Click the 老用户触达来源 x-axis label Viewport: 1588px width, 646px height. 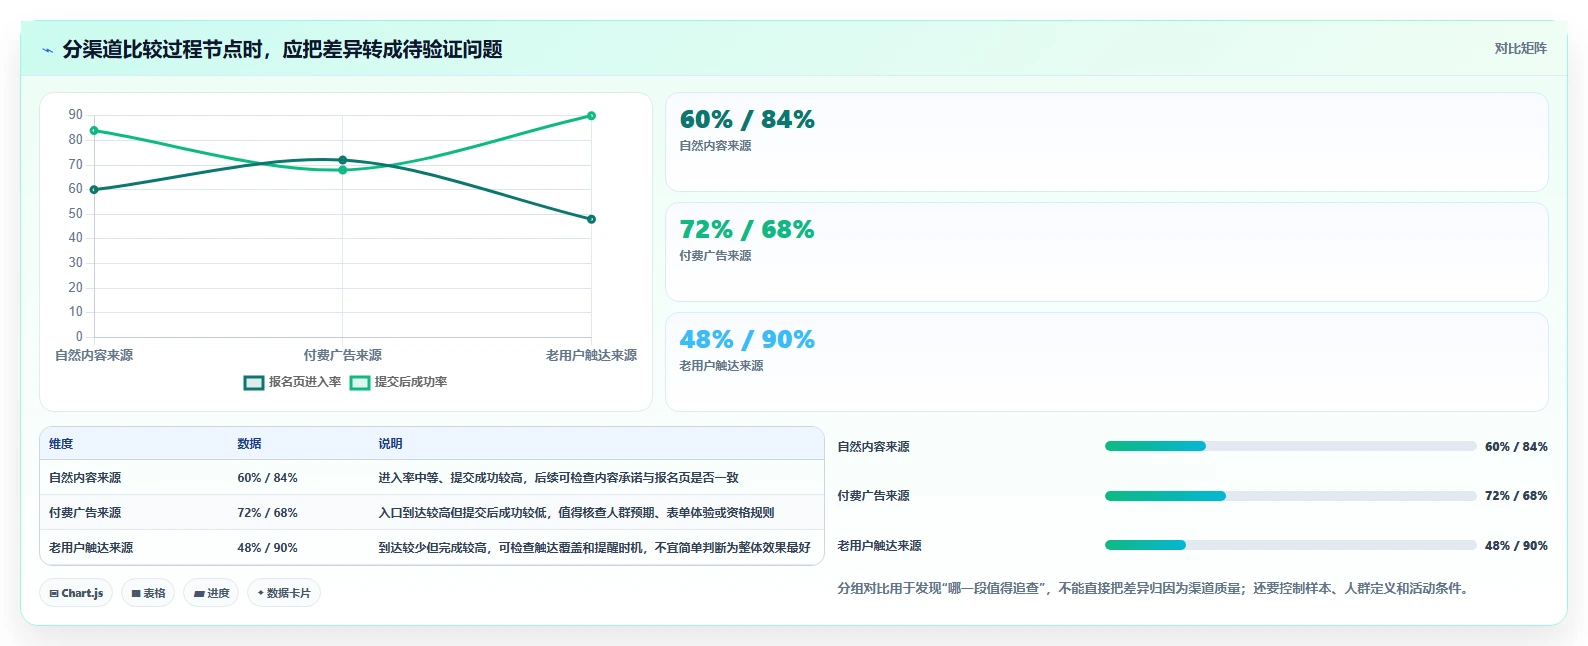click(x=591, y=356)
